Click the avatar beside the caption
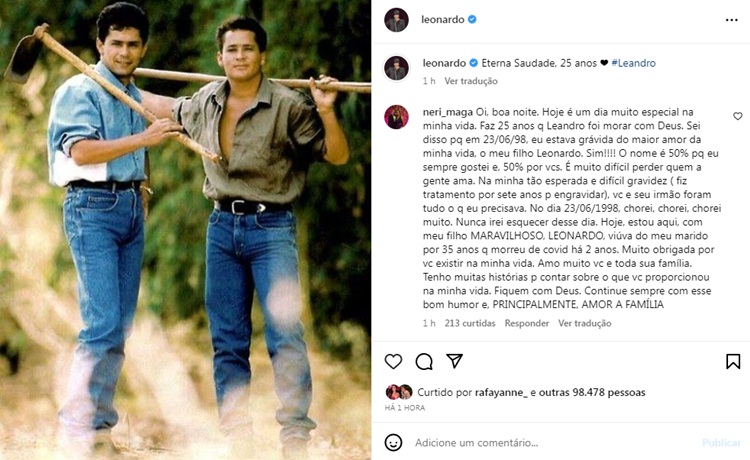750x460 pixels. 397,67
